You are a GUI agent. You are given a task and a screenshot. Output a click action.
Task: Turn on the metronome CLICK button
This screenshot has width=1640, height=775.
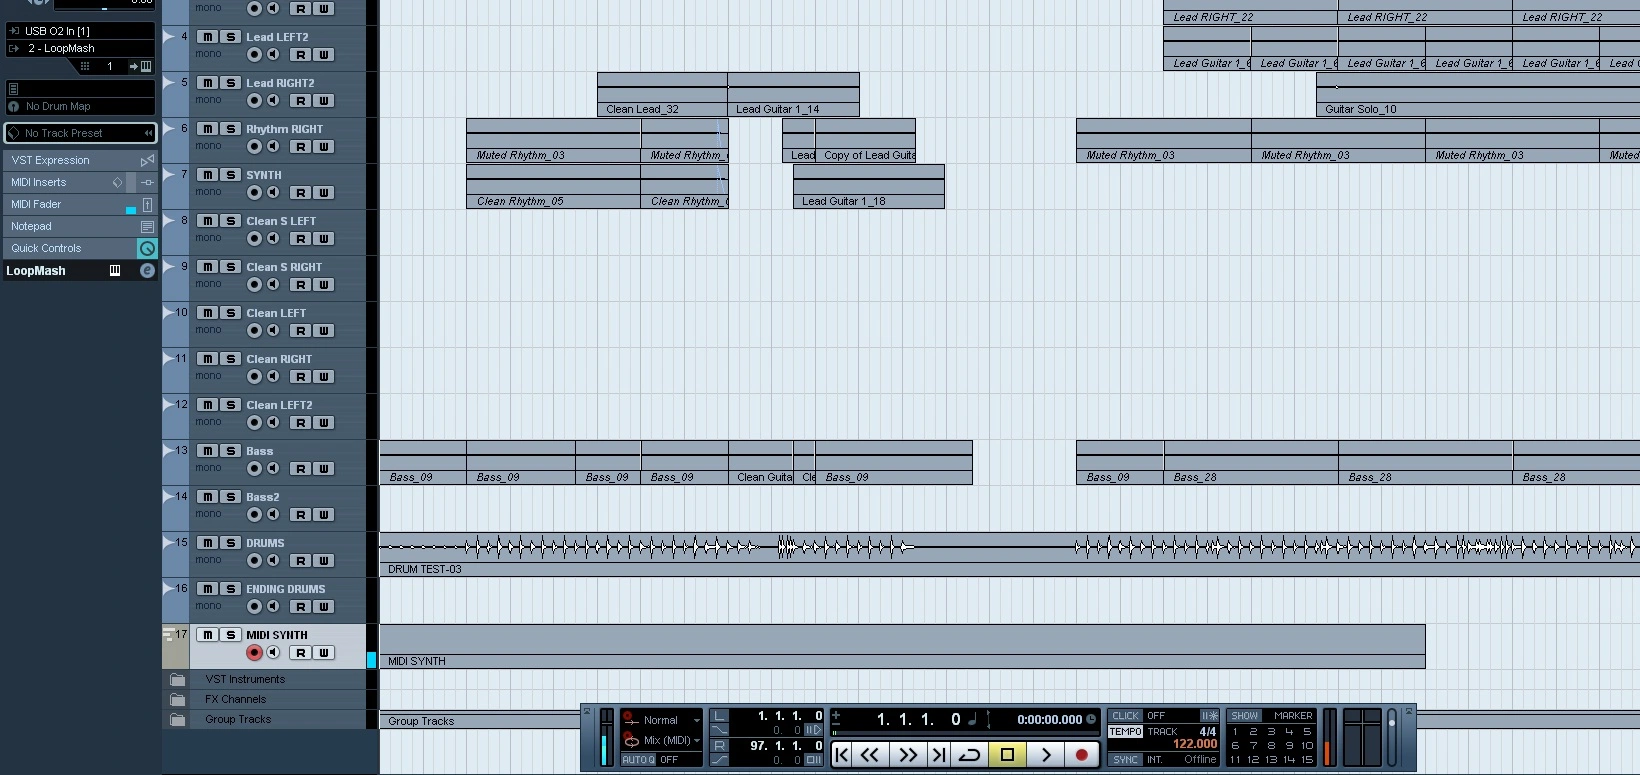[x=1125, y=716]
